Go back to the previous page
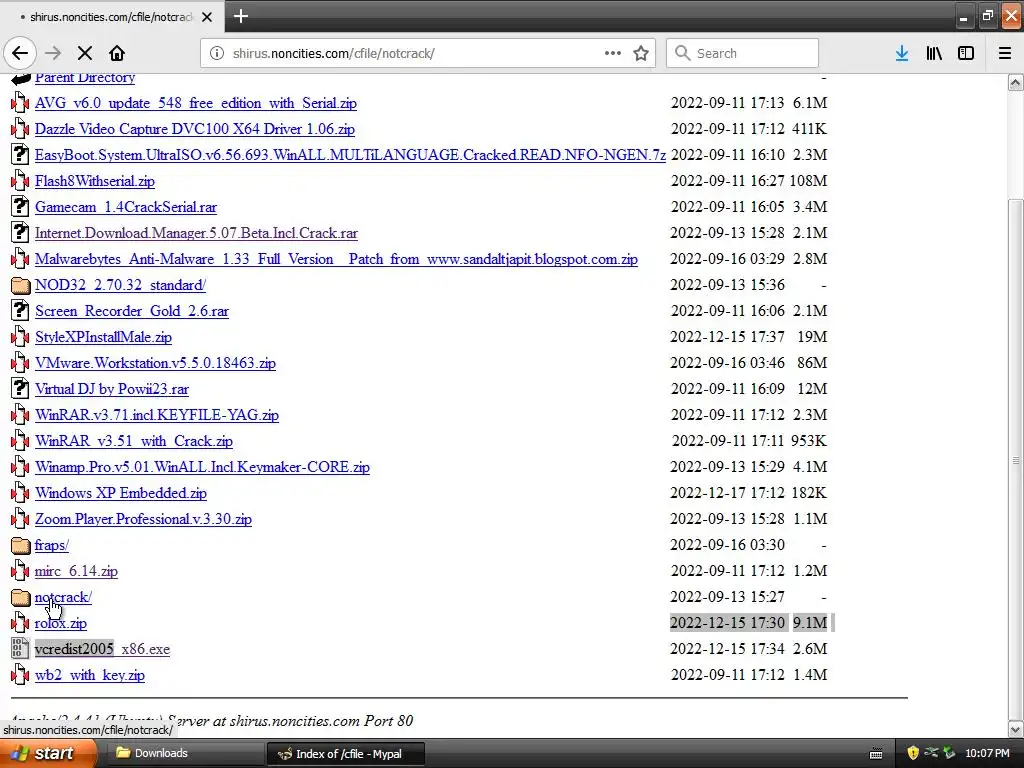 point(20,53)
